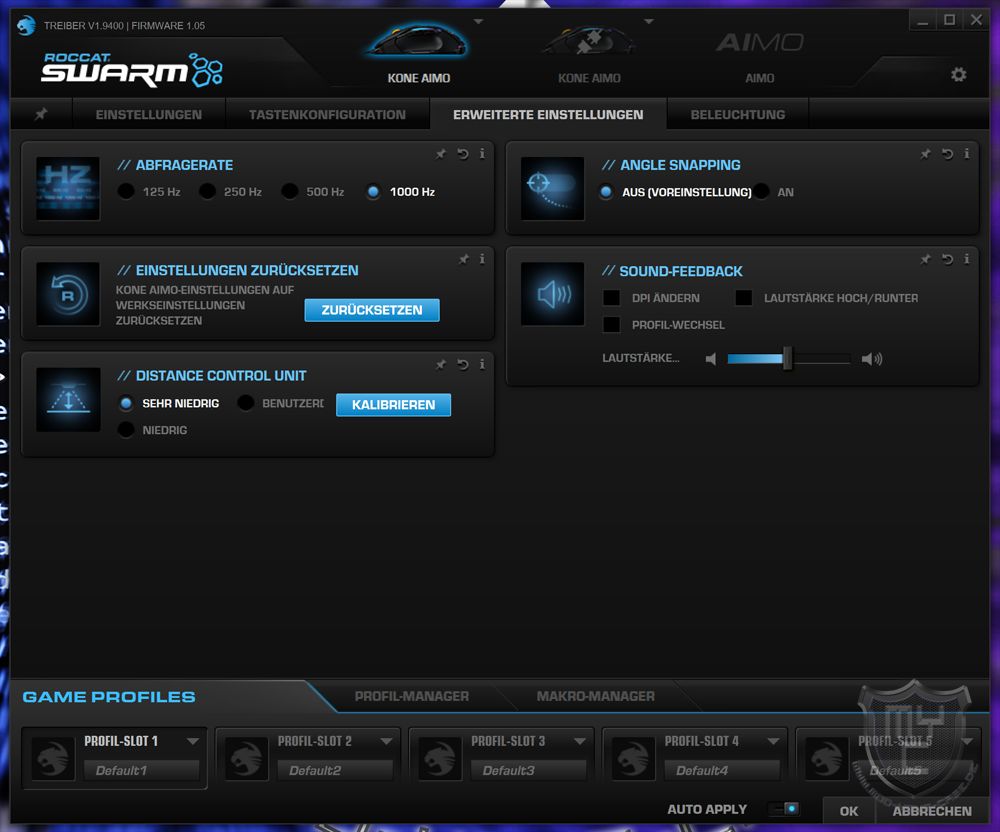1000x832 pixels.
Task: Open Swarm settings gear
Action: (x=958, y=75)
